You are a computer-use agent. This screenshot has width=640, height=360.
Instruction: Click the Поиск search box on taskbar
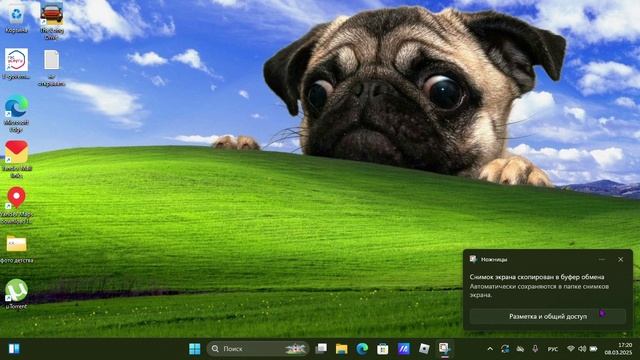coord(258,349)
